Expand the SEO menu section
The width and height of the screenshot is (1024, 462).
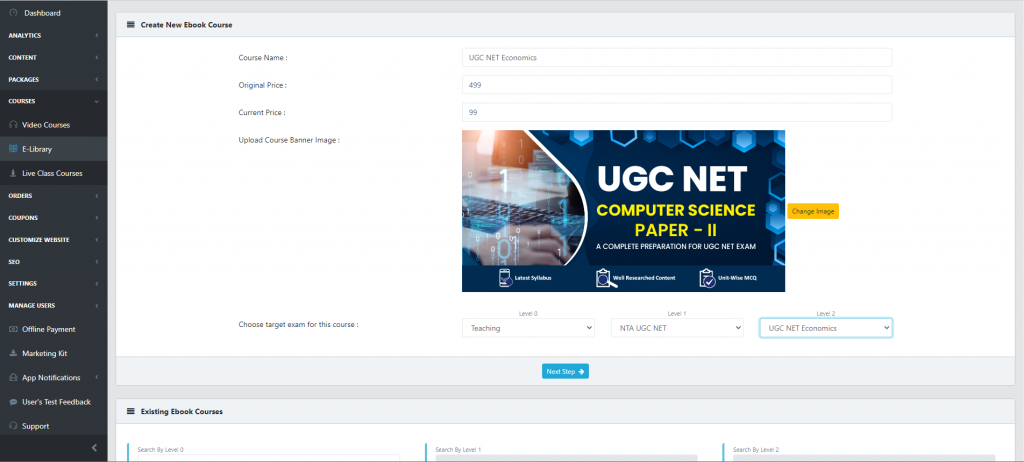tap(54, 261)
